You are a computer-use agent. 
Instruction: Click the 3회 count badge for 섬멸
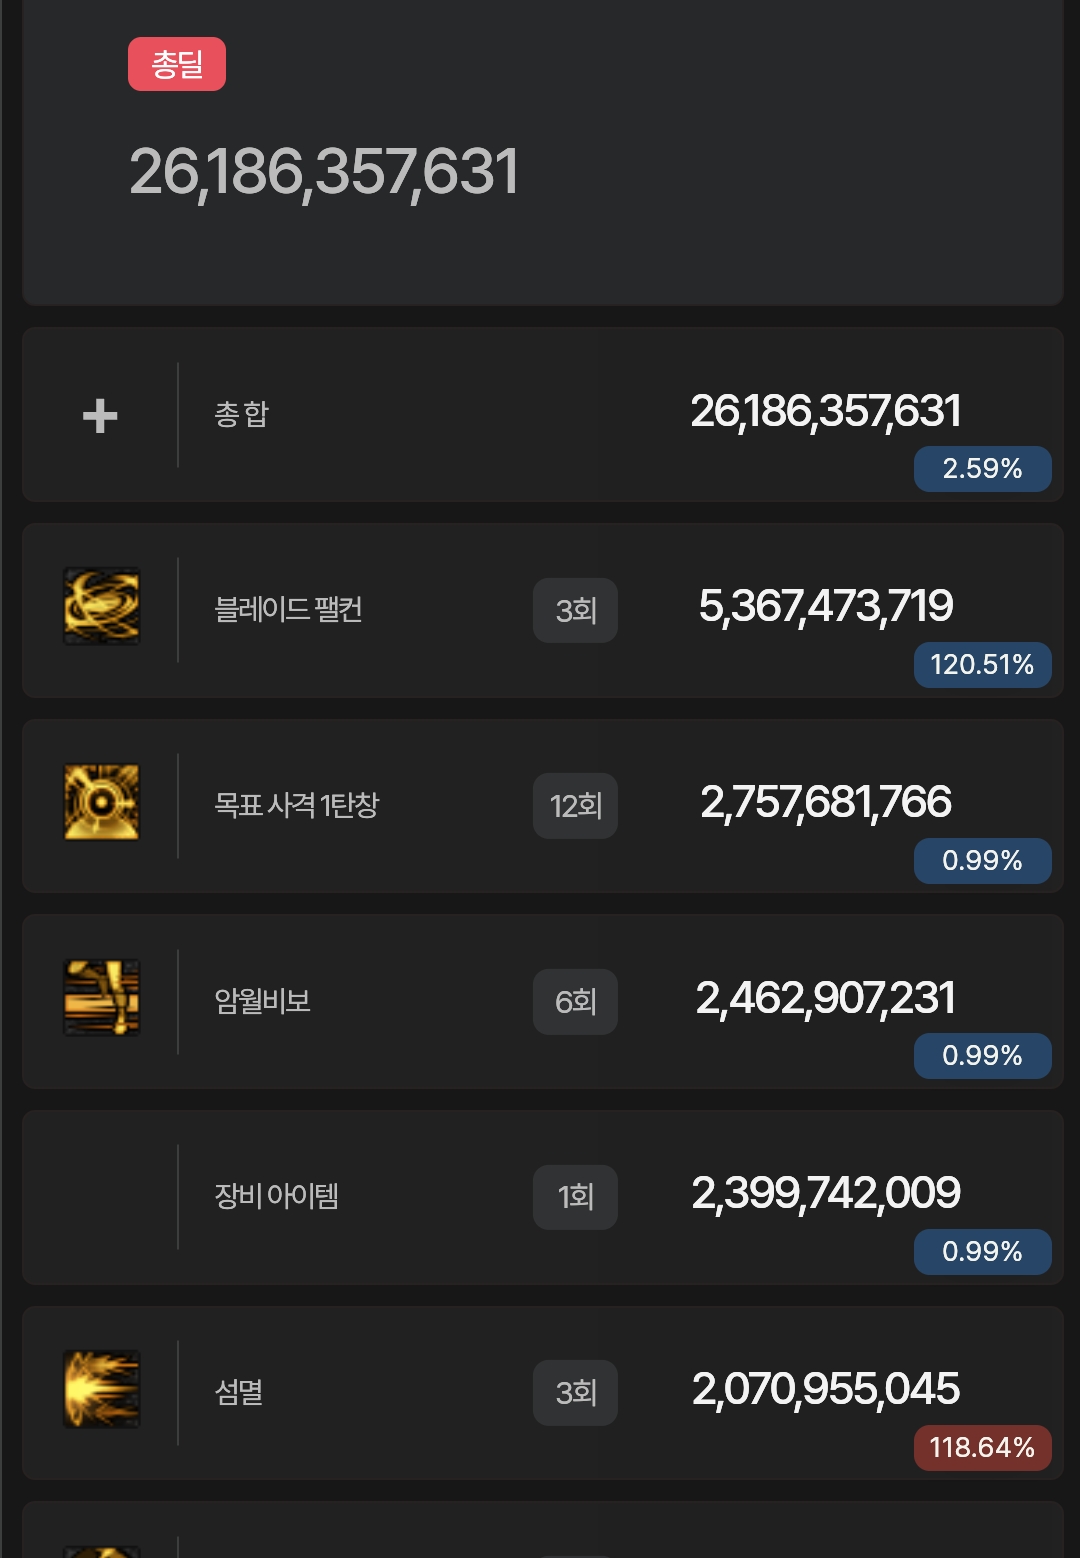pos(575,1393)
